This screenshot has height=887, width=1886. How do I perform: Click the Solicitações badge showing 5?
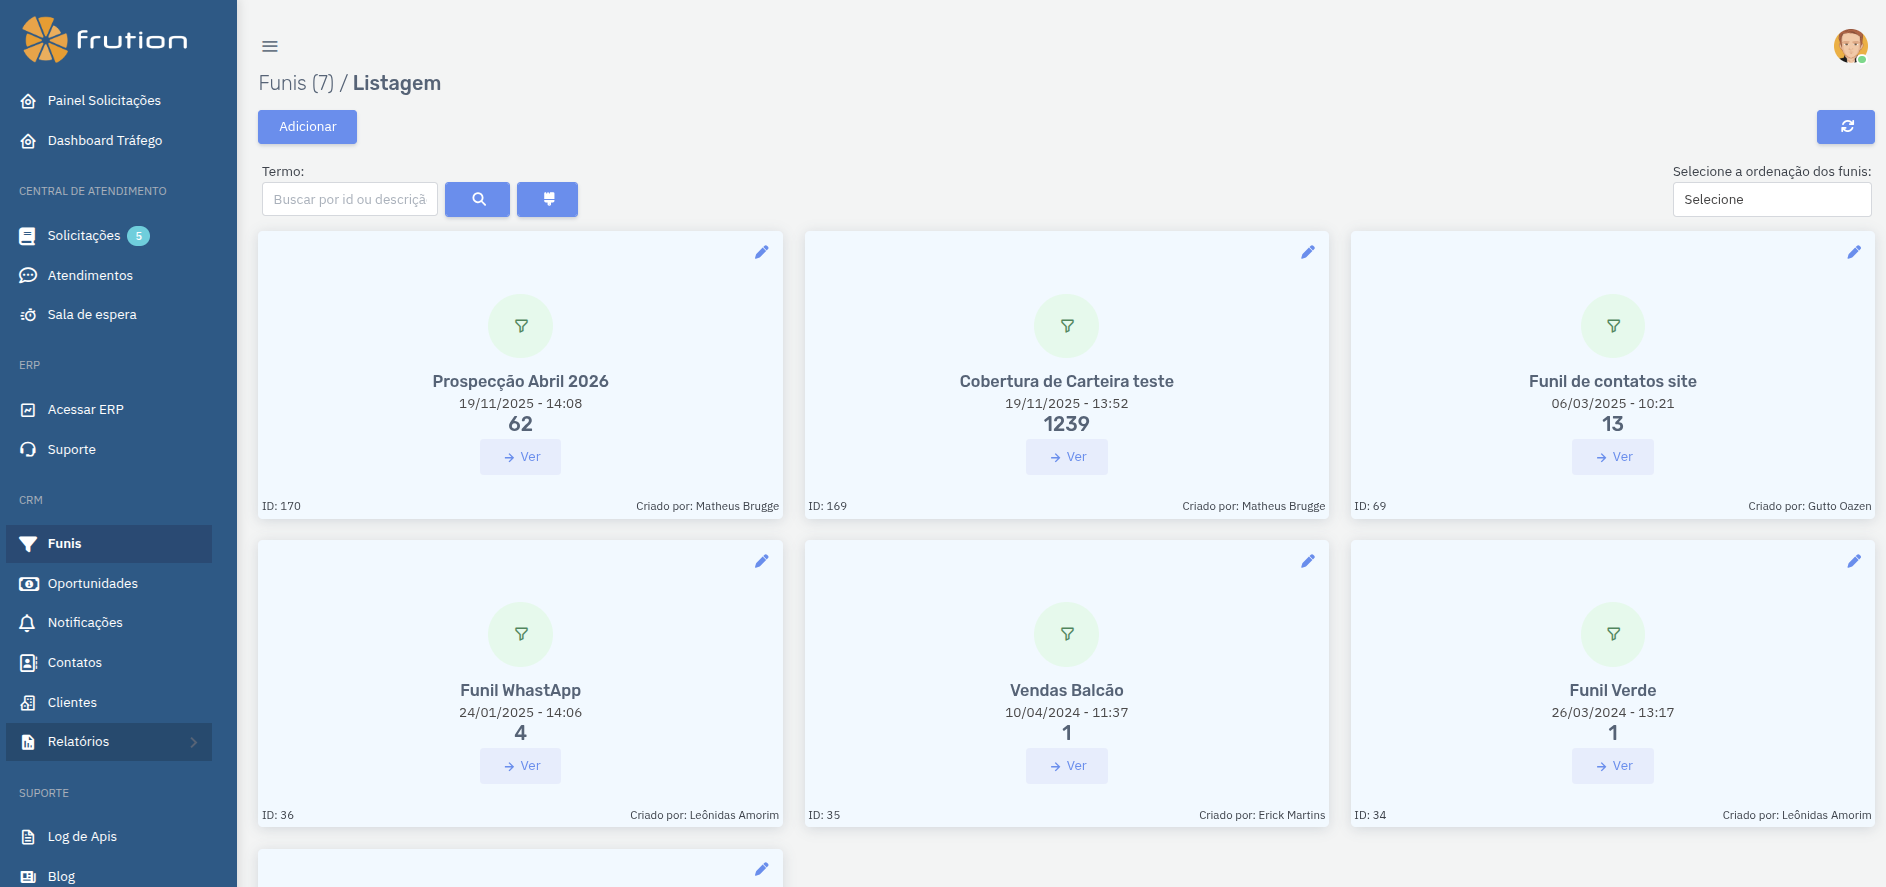(x=139, y=236)
